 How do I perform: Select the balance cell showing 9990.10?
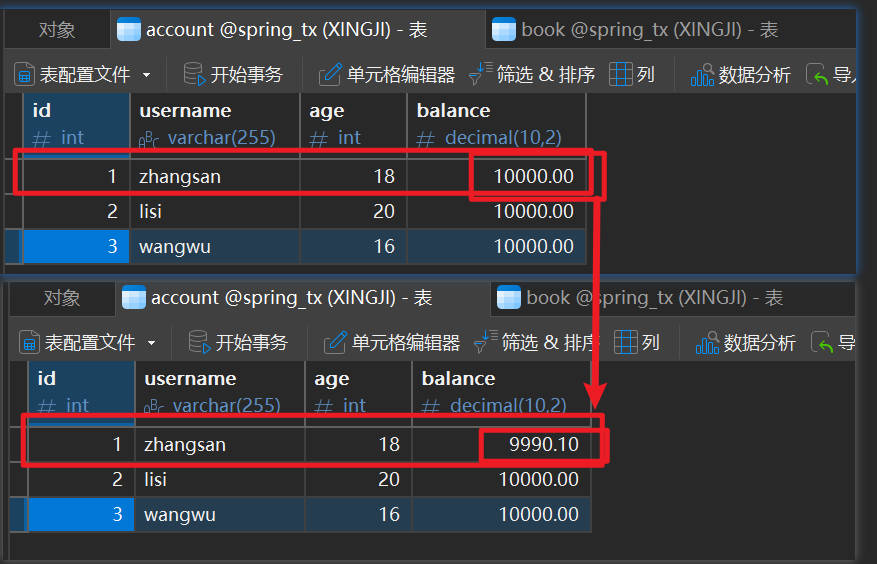[543, 445]
